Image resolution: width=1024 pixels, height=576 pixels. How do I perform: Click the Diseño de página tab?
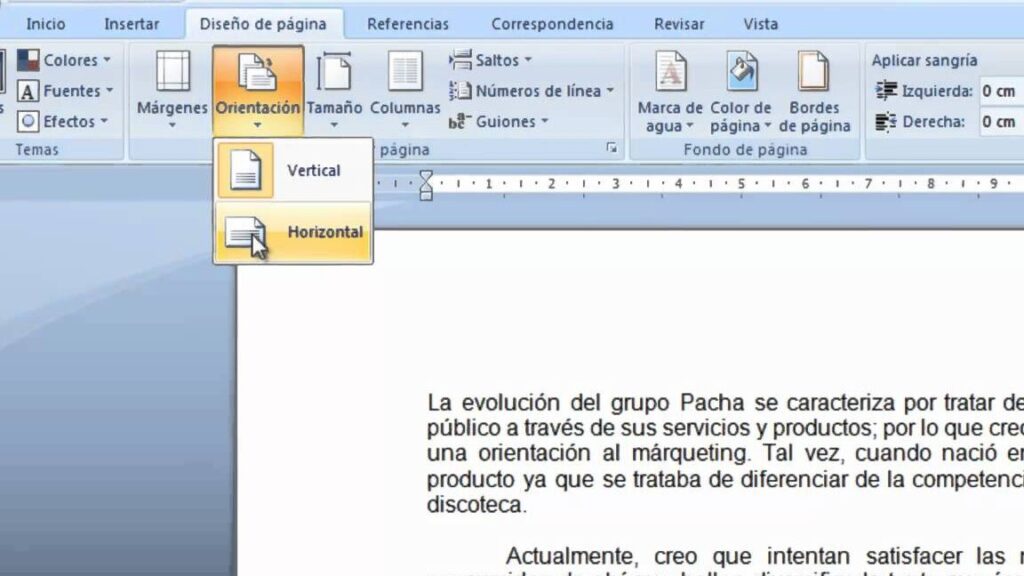click(263, 24)
